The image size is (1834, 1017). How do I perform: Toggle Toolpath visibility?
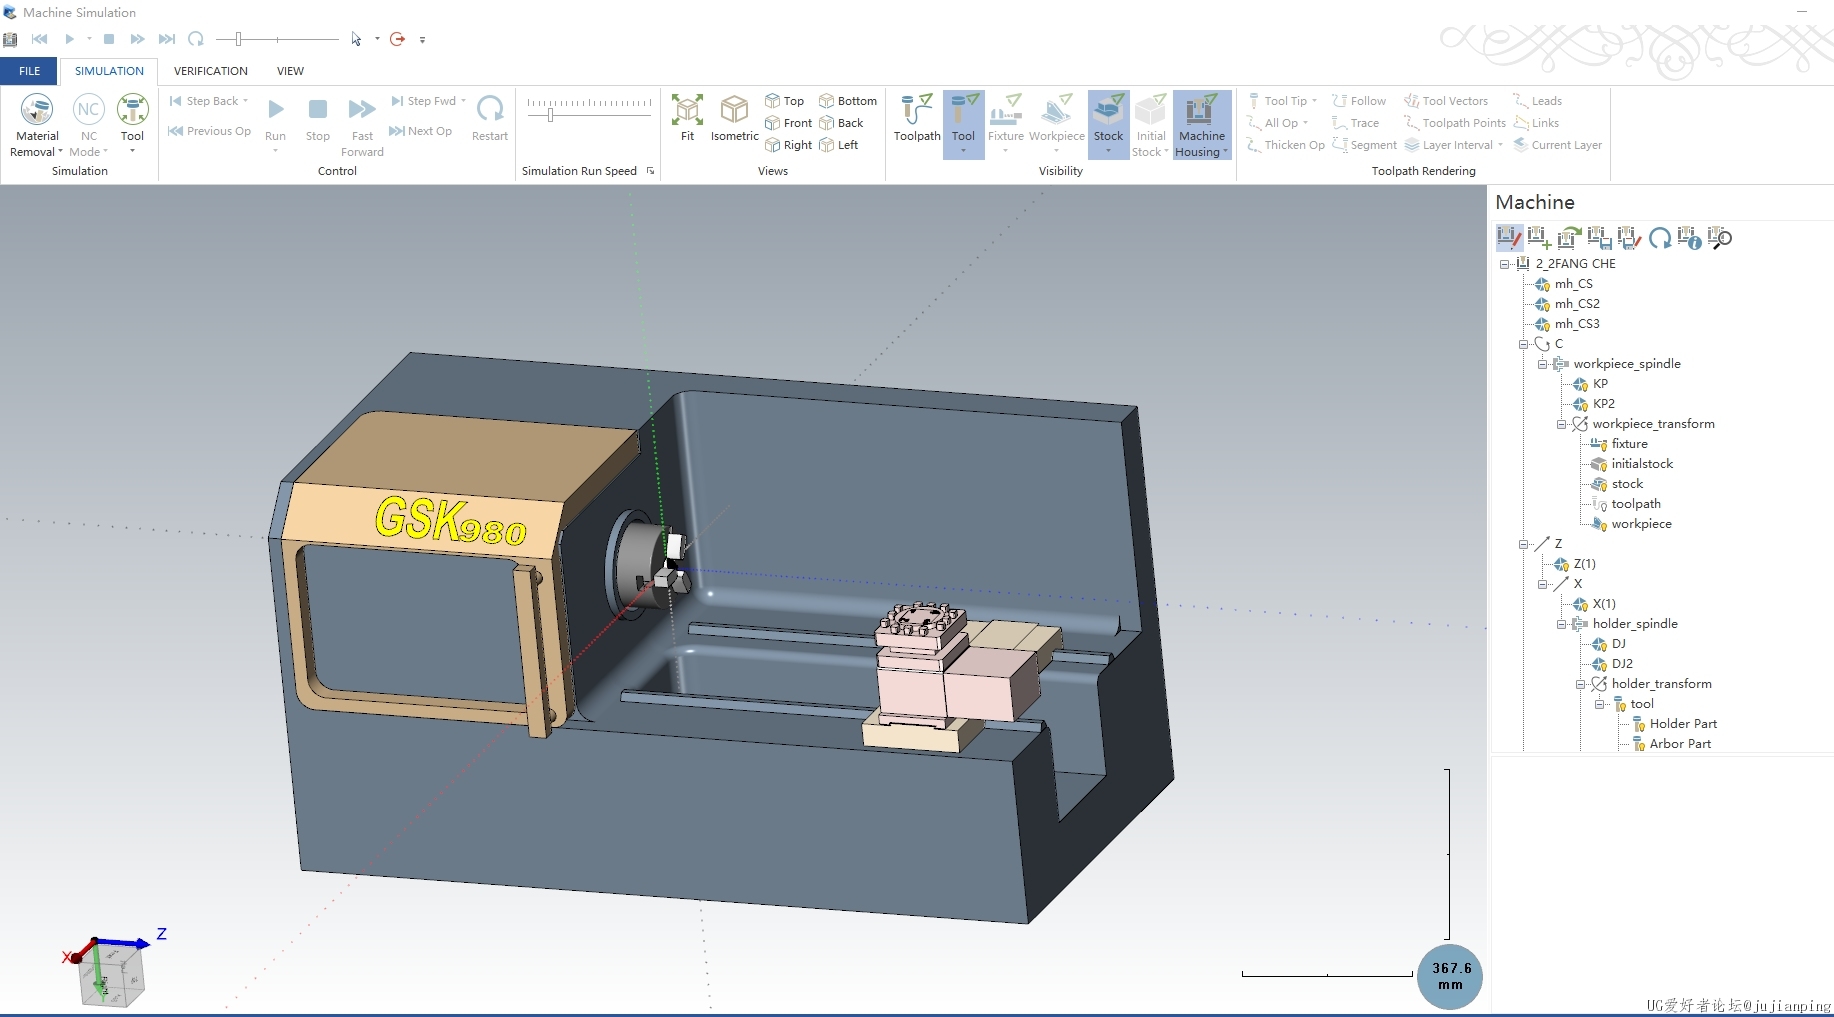click(917, 118)
